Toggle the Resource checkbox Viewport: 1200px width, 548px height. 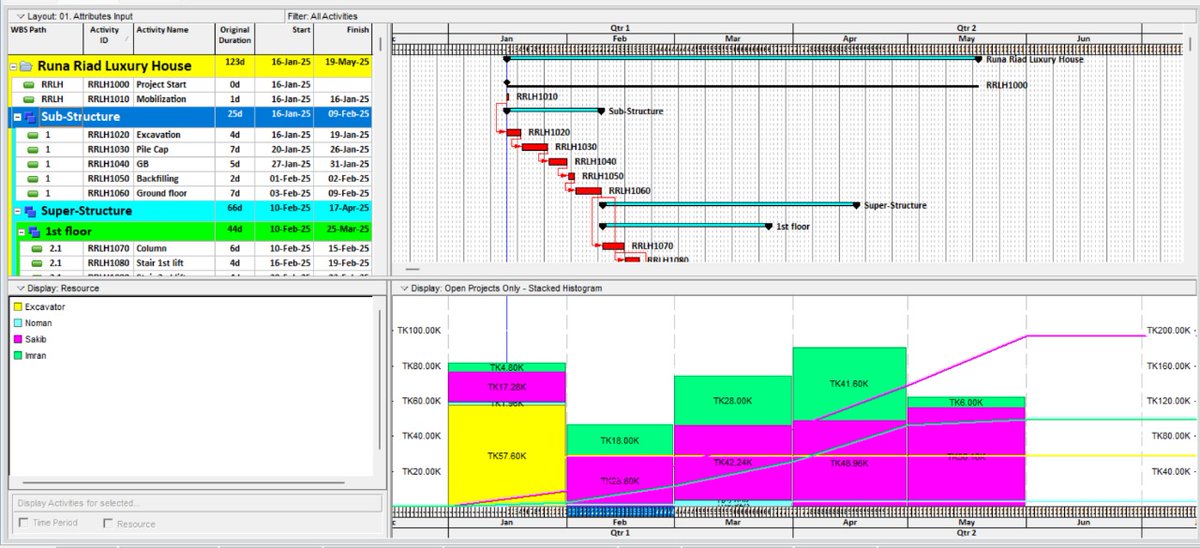[x=109, y=523]
